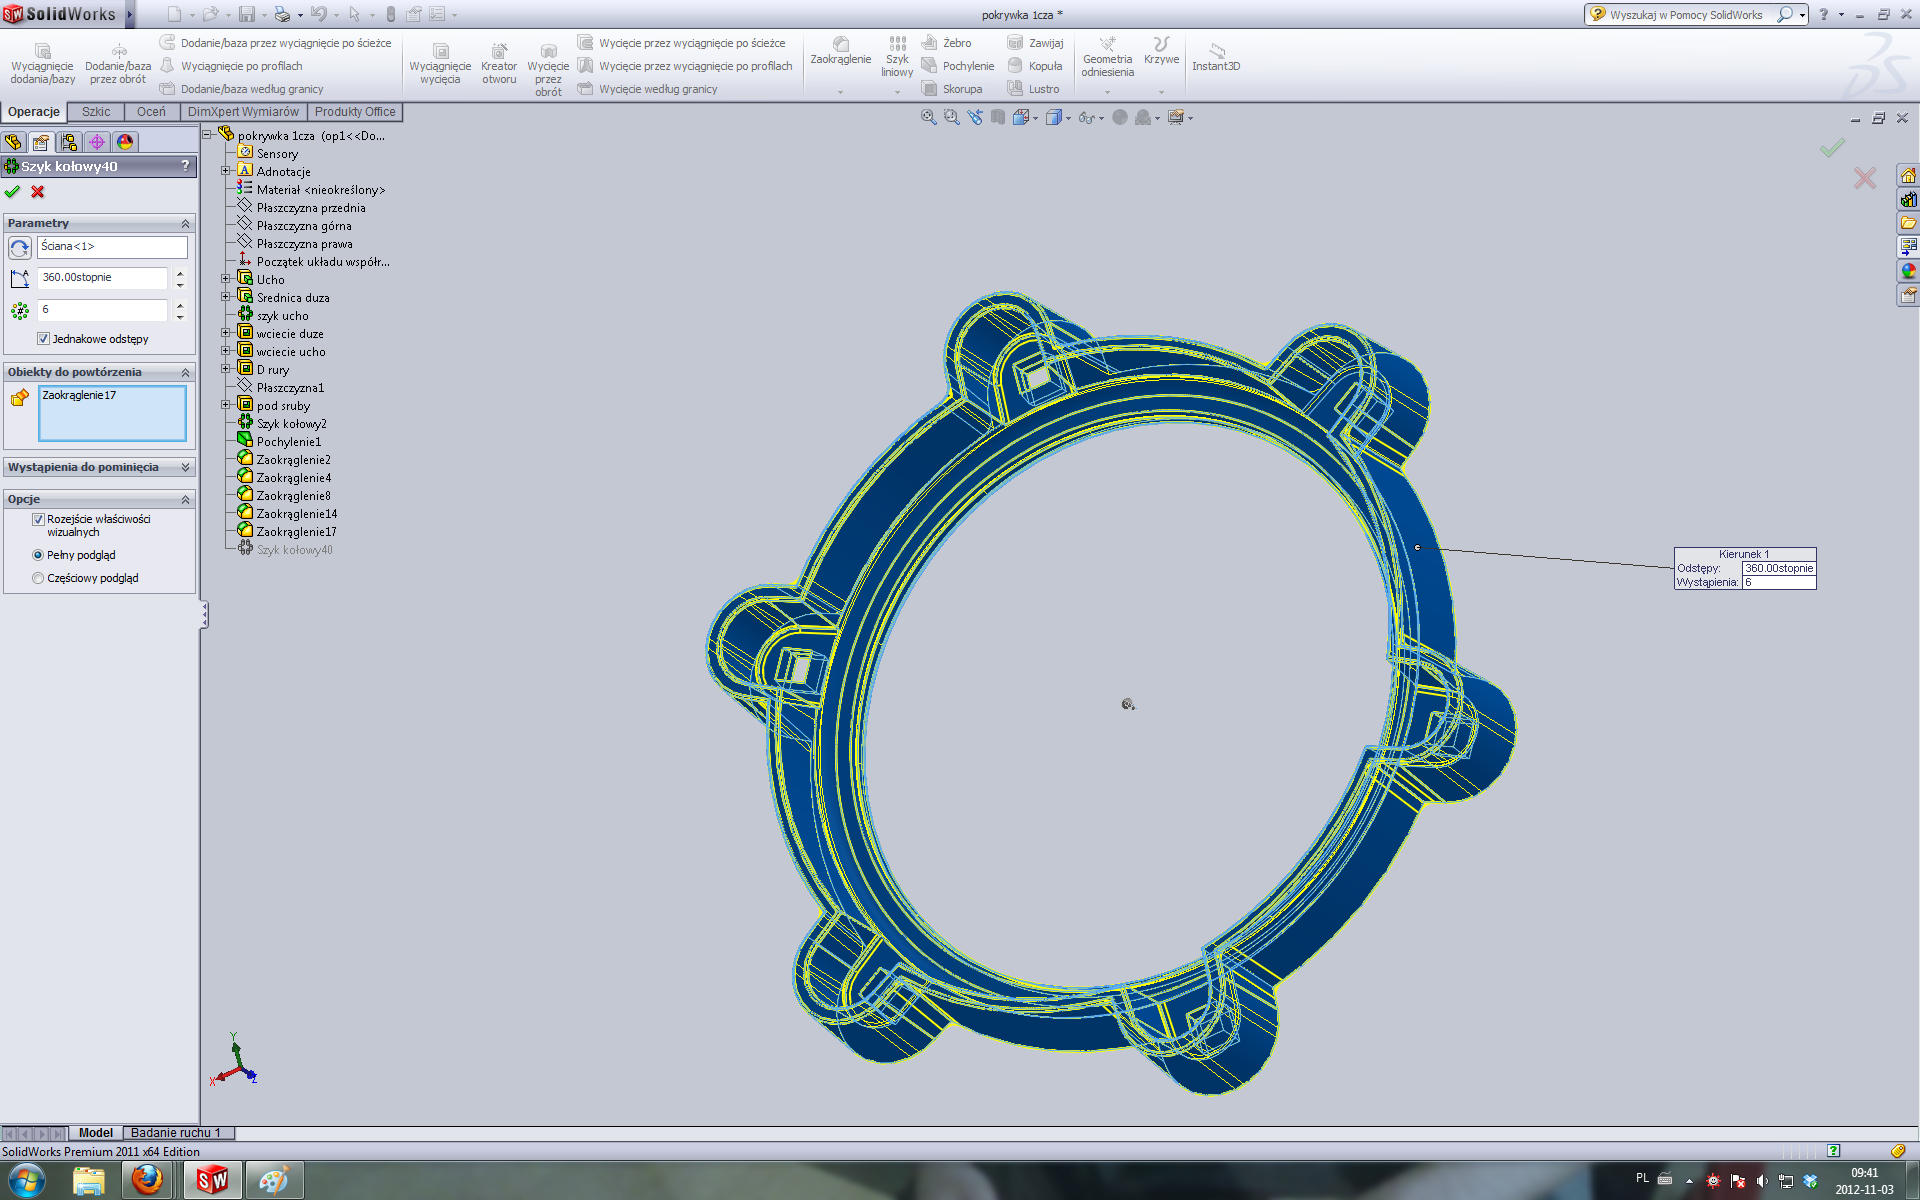Screen dimensions: 1920x1200
Task: Toggle Jednakowe odstępy checkbox
Action: [43, 339]
